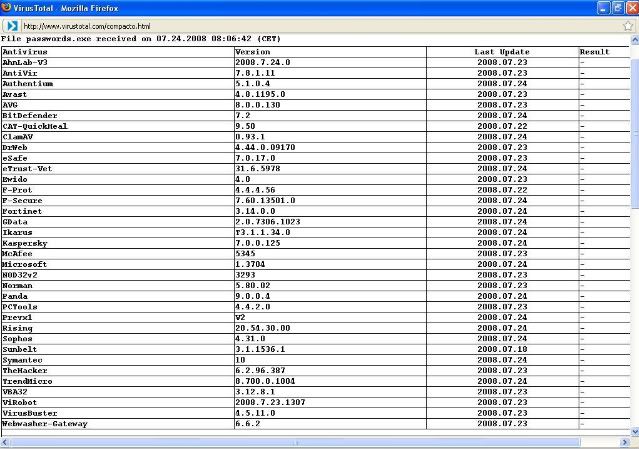Click the horizontal scrollbar thumb
This screenshot has width=639, height=449.
coord(296,442)
